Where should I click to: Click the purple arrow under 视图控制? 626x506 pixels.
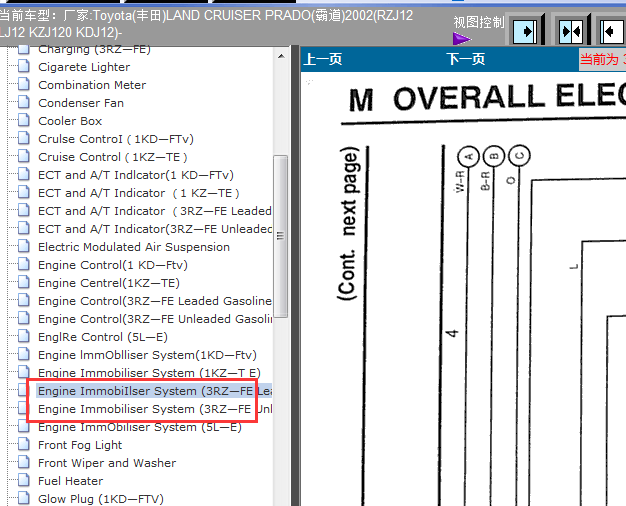(462, 39)
